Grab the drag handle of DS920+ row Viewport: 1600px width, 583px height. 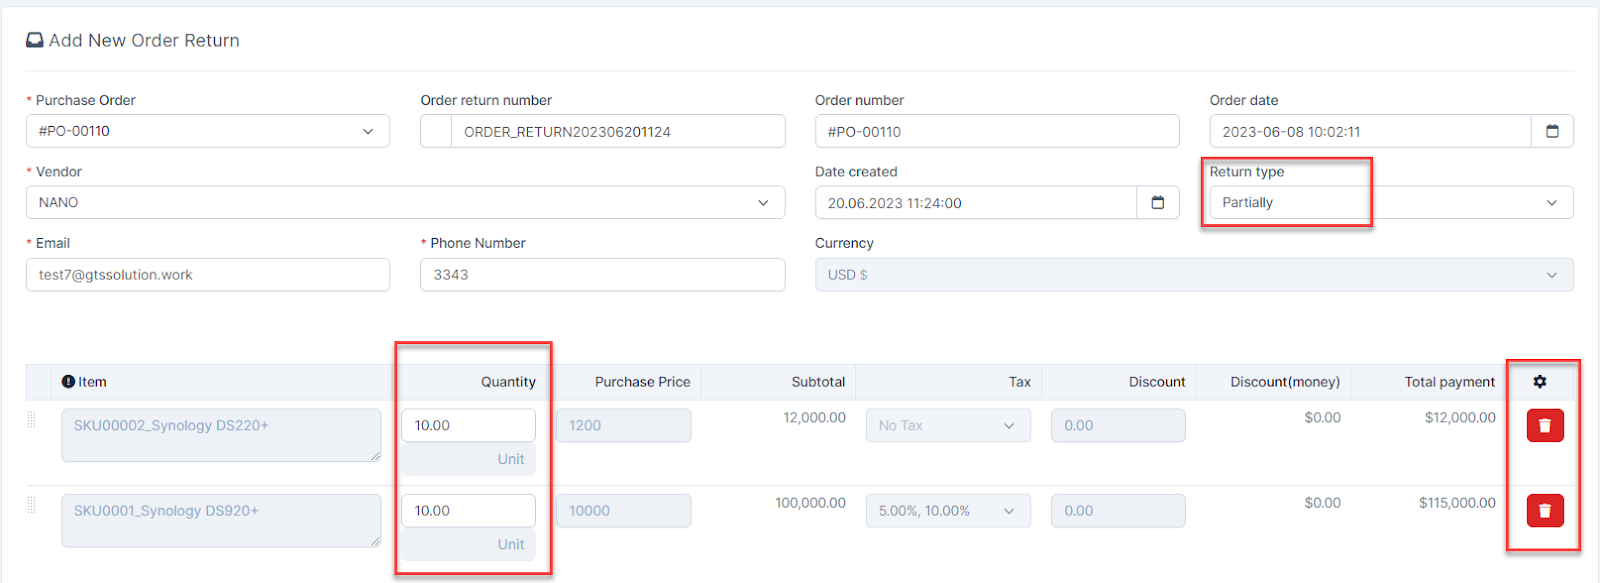click(x=32, y=505)
